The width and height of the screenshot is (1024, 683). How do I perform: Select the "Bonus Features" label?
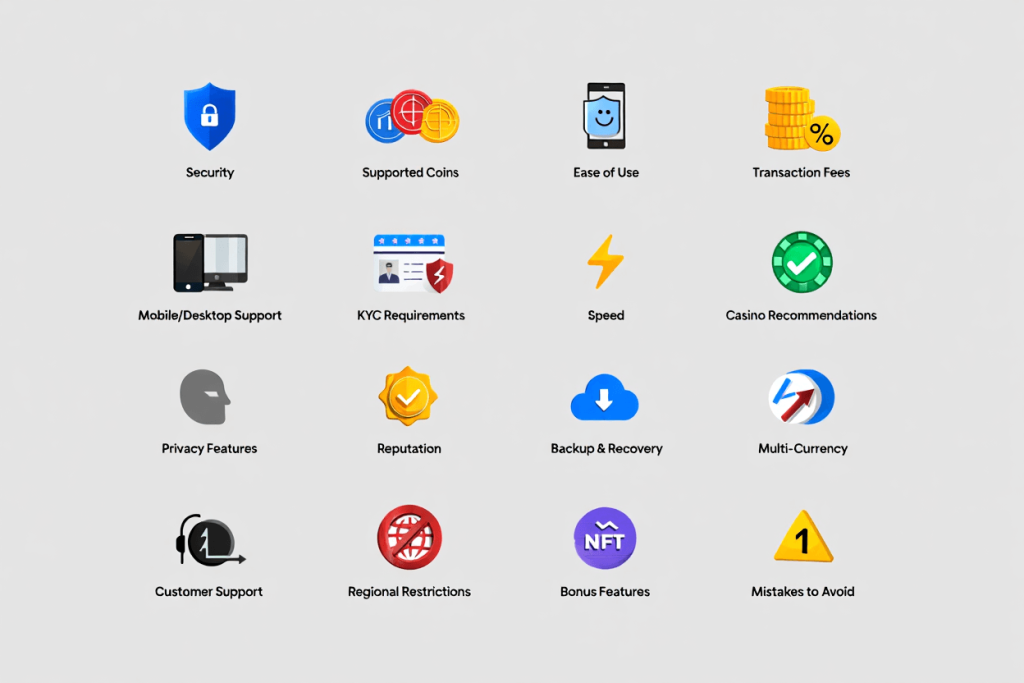click(x=605, y=592)
